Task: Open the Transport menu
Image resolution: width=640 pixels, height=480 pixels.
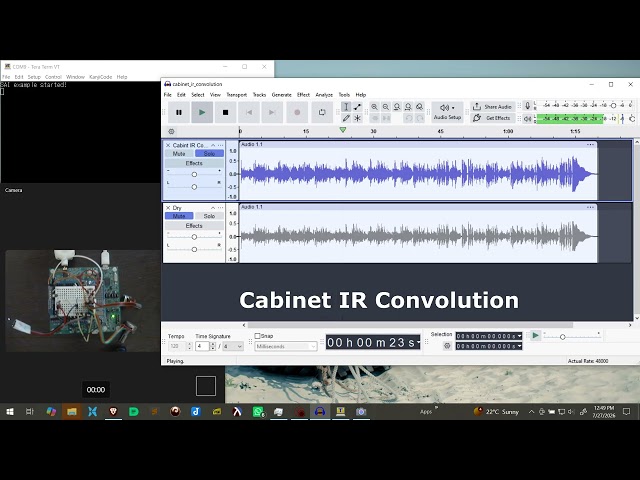Action: pyautogui.click(x=237, y=95)
